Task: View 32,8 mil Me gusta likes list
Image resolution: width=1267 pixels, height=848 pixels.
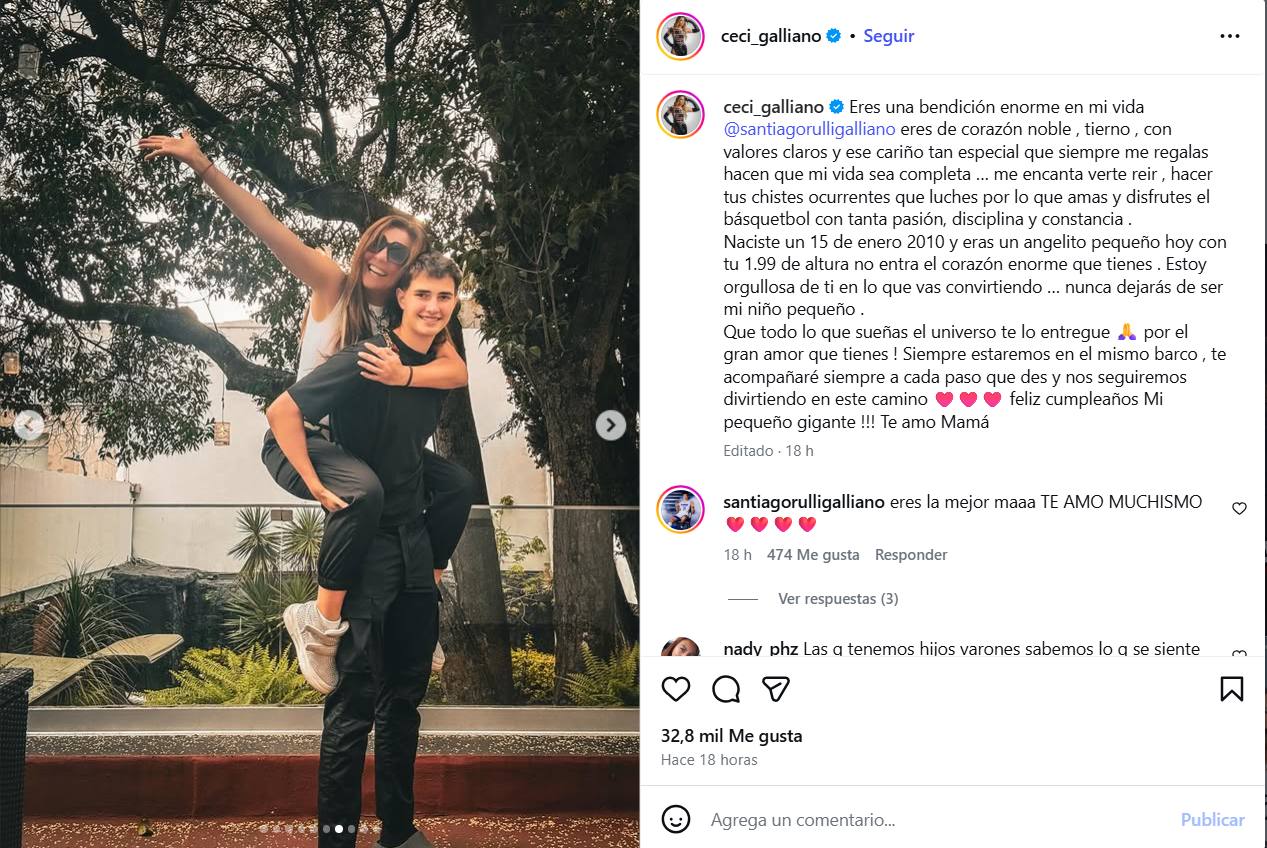Action: pyautogui.click(x=731, y=736)
